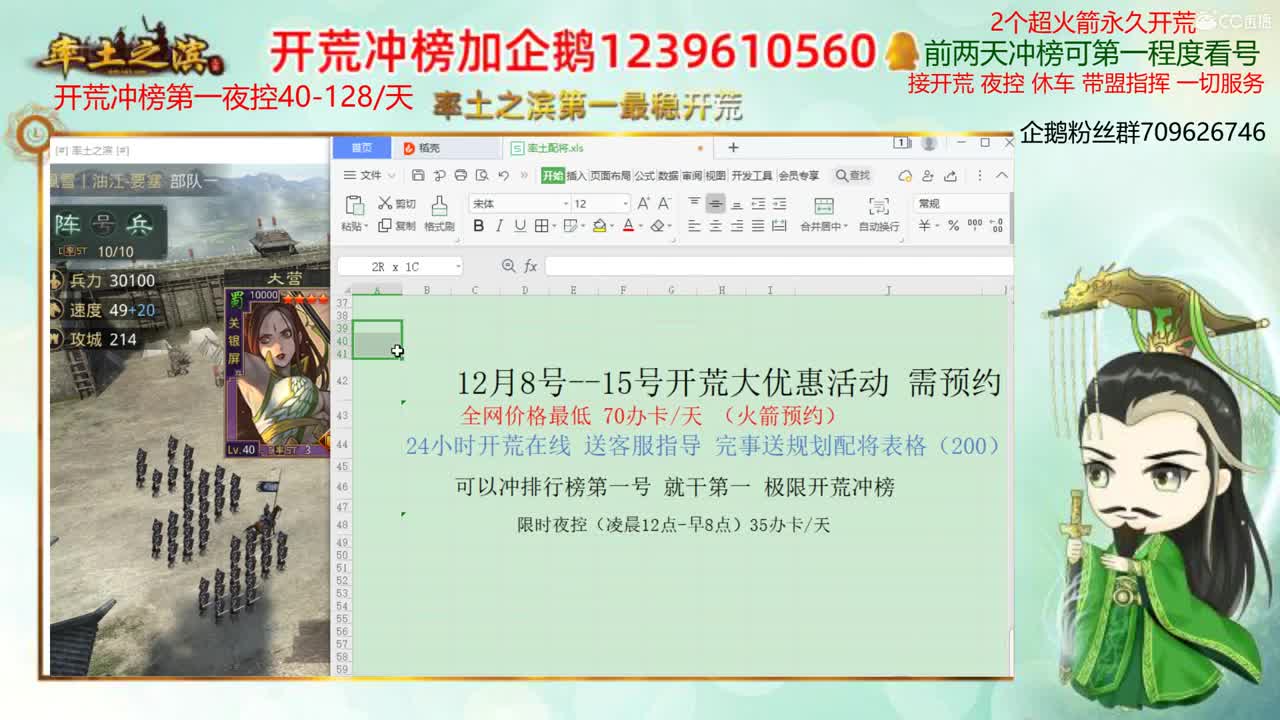Toggle Italic formatting

click(x=499, y=226)
